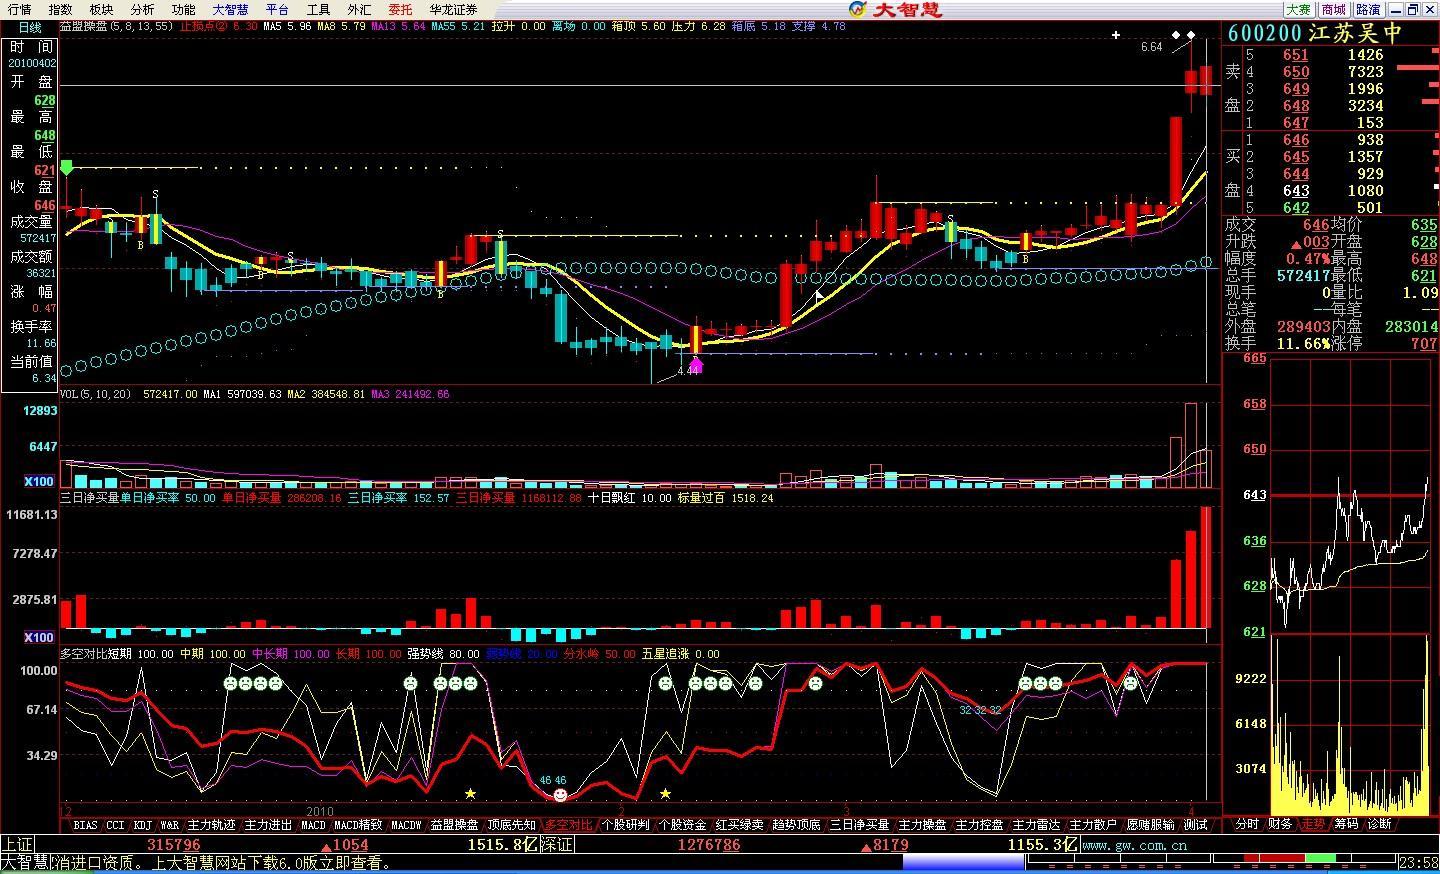Open the 工具 menu
1440x874 pixels.
[318, 10]
